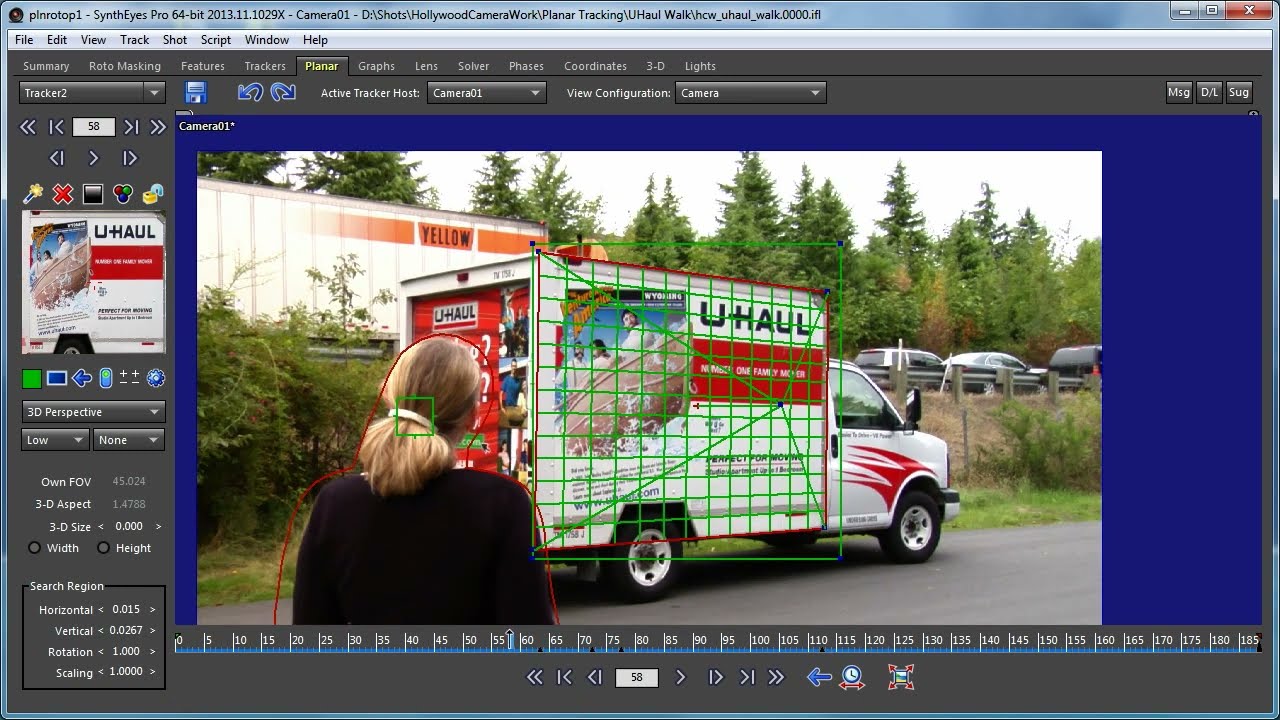
Task: Click the fit-image red arrows icon
Action: pyautogui.click(x=901, y=677)
